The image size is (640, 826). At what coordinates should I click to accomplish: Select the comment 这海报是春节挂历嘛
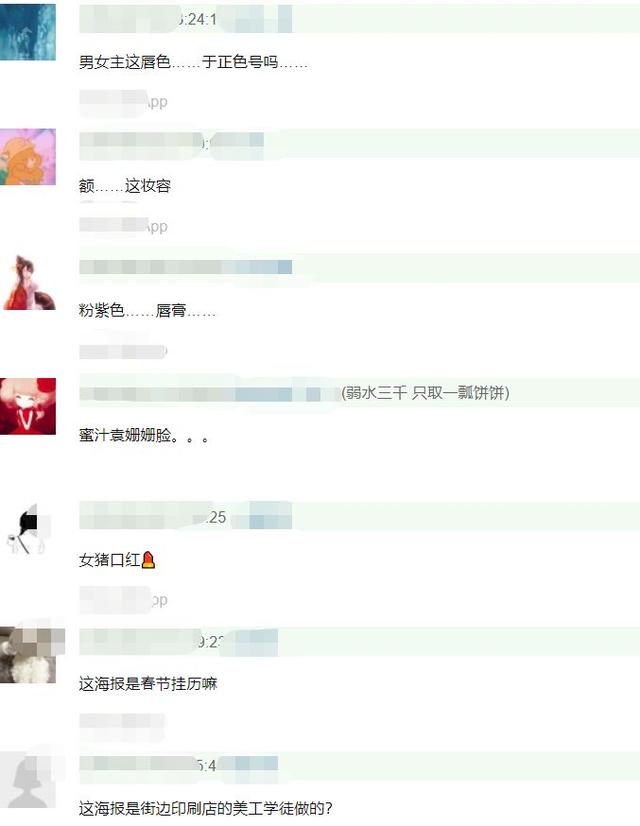pos(148,684)
